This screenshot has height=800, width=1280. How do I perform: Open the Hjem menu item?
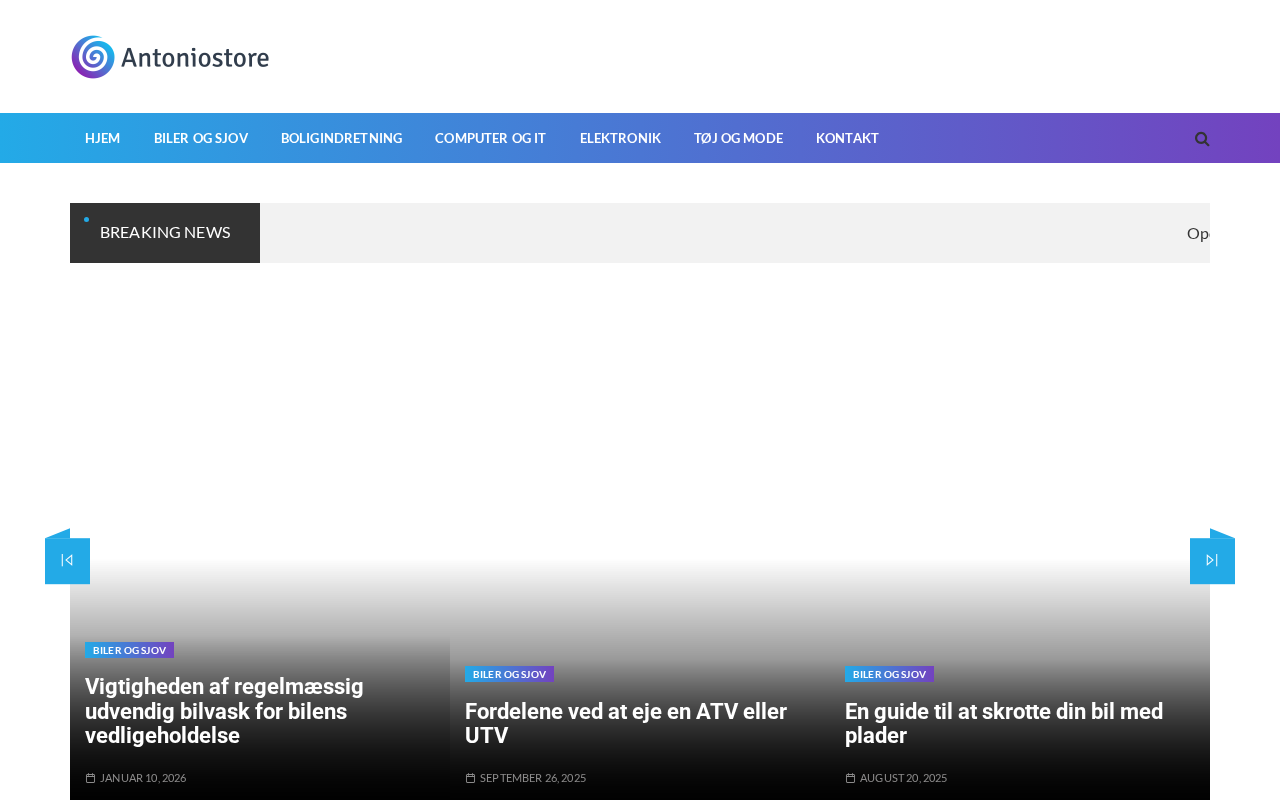click(102, 138)
